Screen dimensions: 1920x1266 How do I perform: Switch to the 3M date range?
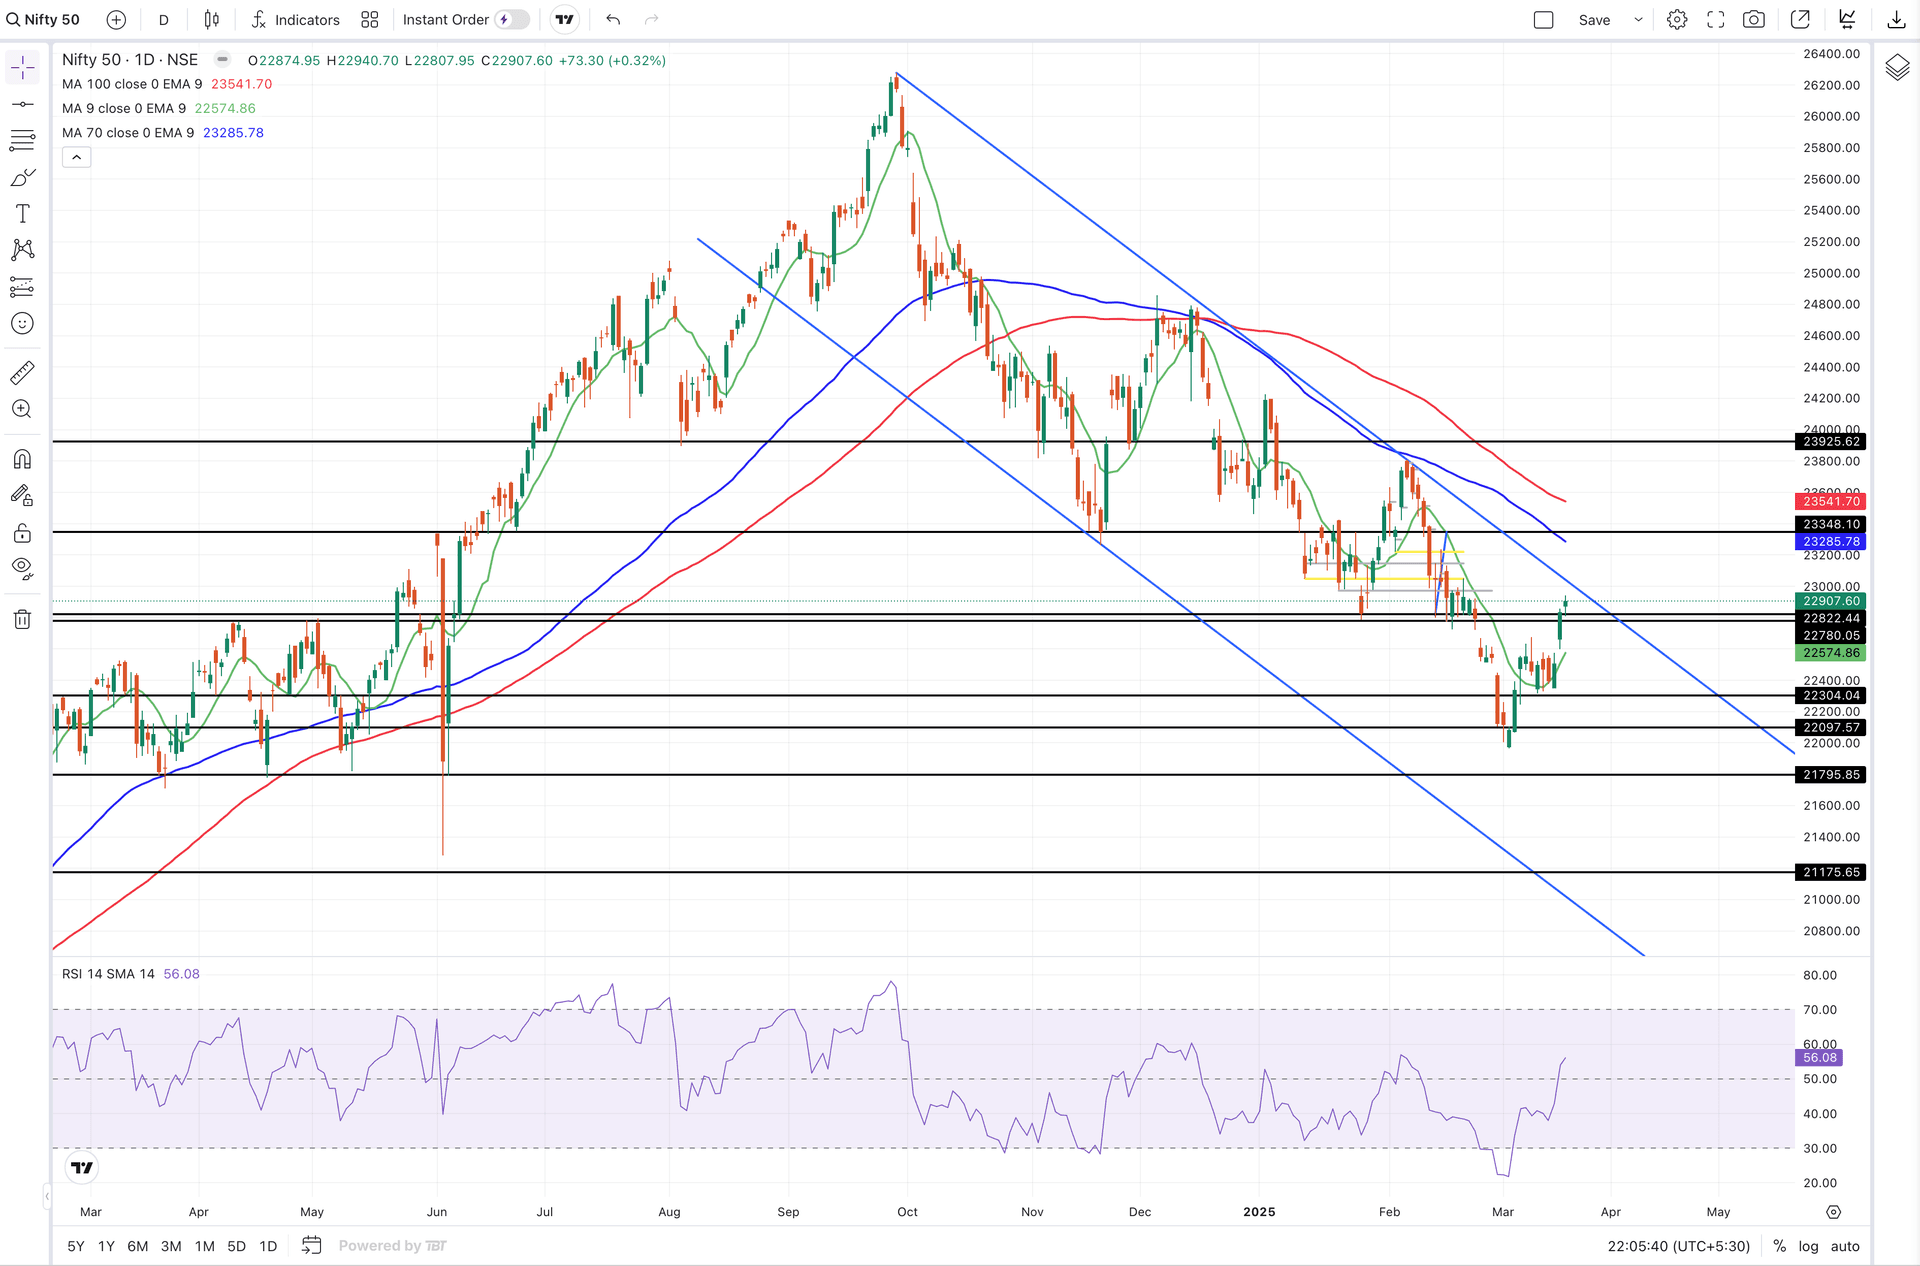point(171,1246)
